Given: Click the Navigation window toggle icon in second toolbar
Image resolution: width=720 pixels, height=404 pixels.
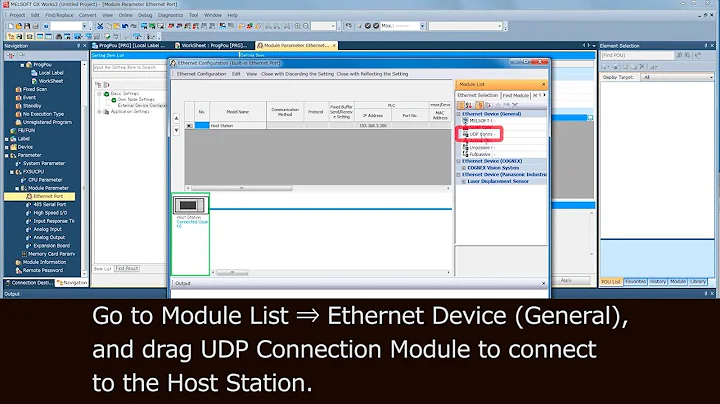Looking at the screenshot, I should tap(11, 36).
